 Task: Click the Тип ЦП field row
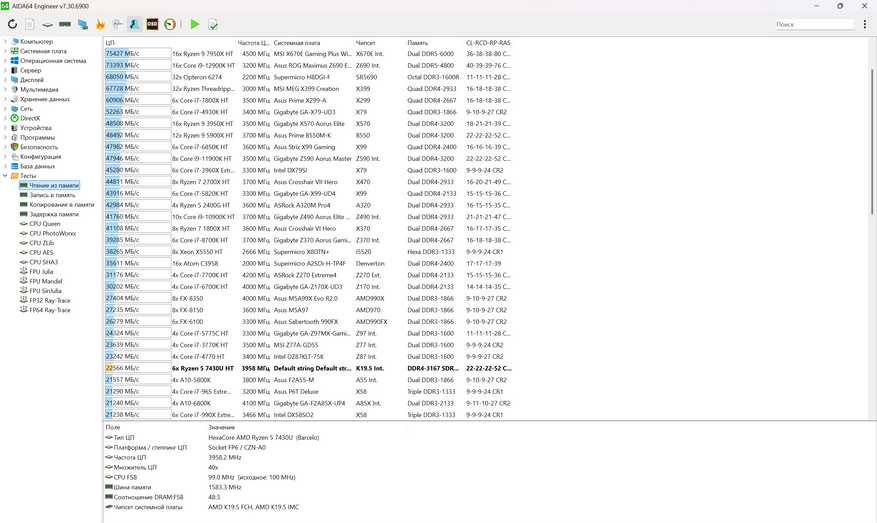[213, 437]
